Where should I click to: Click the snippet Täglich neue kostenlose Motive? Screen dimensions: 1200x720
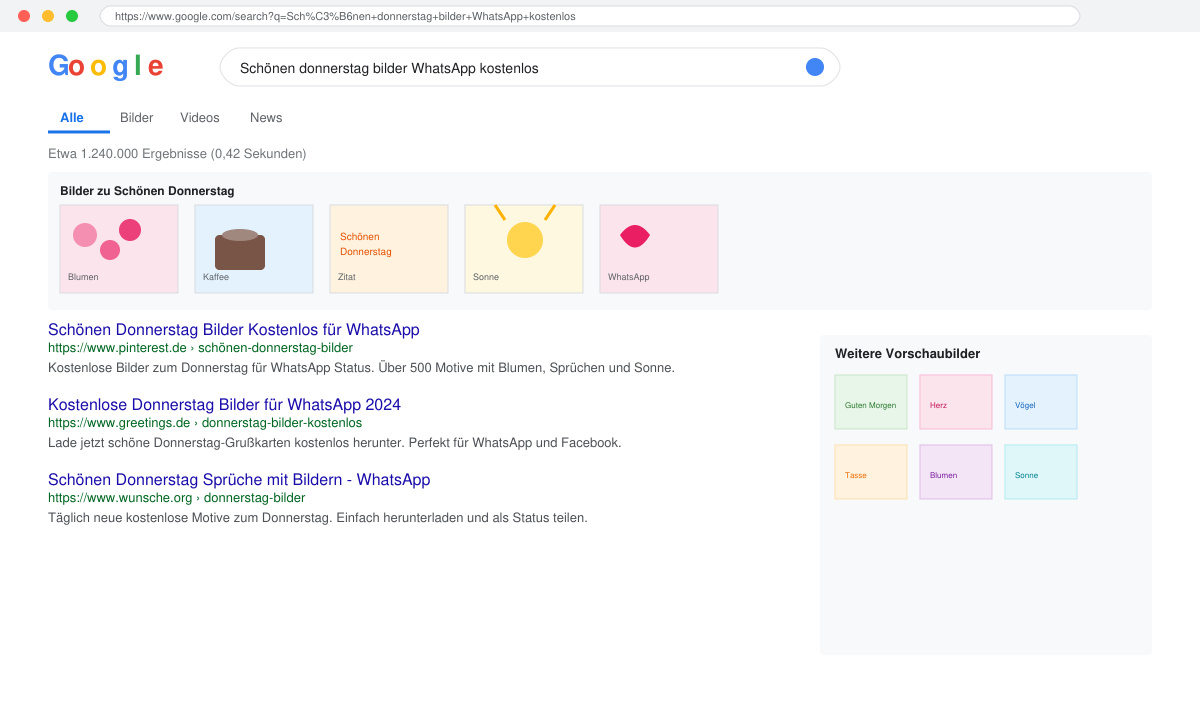click(318, 518)
